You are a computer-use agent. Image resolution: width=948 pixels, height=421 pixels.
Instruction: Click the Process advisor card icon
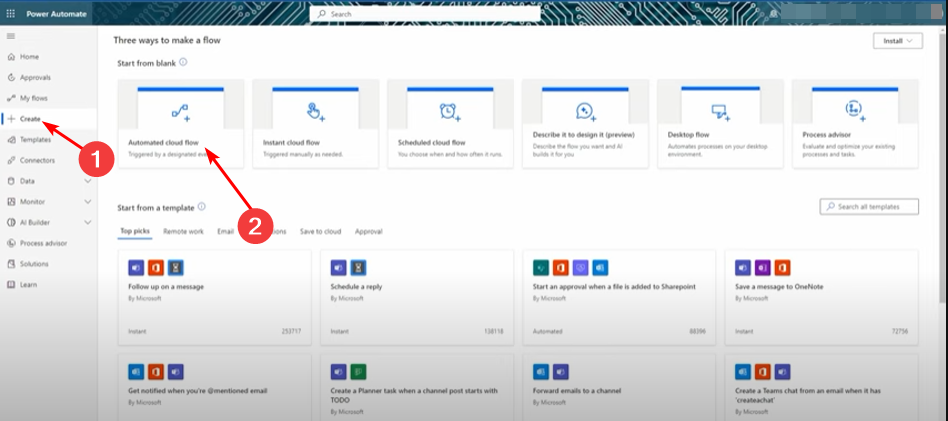[x=855, y=110]
